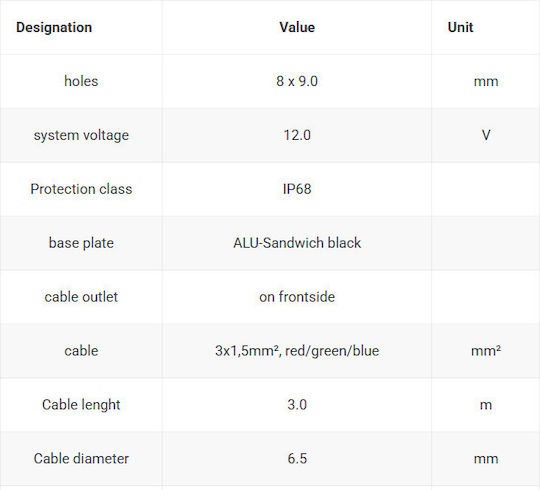
Task: Select the Protection class label
Action: click(81, 189)
